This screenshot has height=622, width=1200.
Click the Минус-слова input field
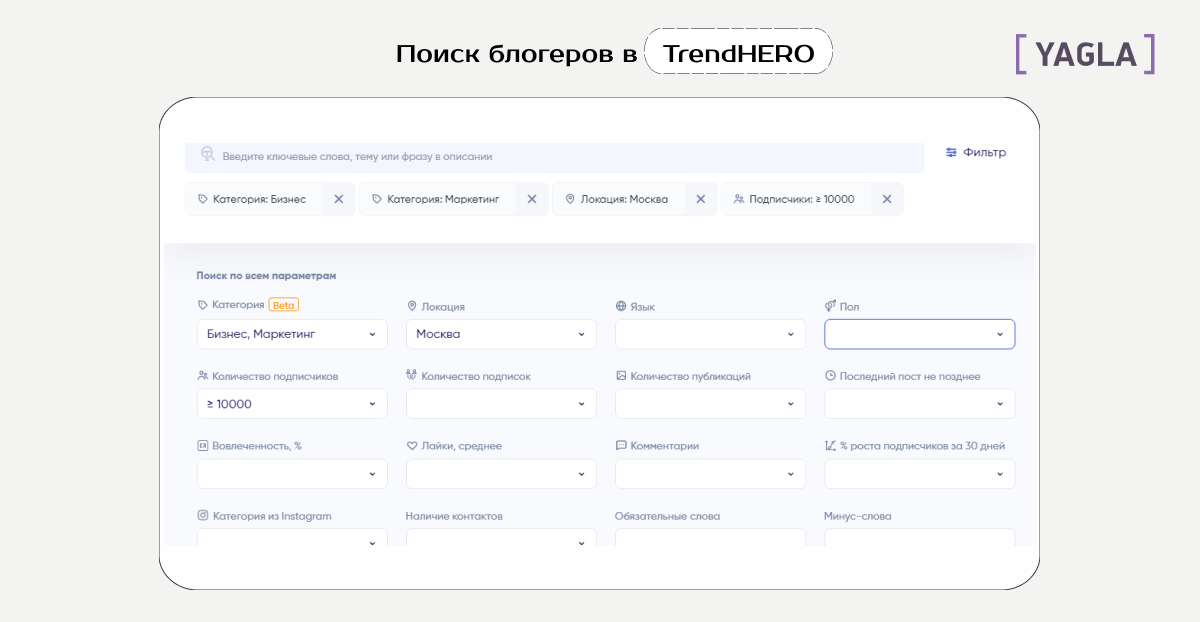point(919,538)
